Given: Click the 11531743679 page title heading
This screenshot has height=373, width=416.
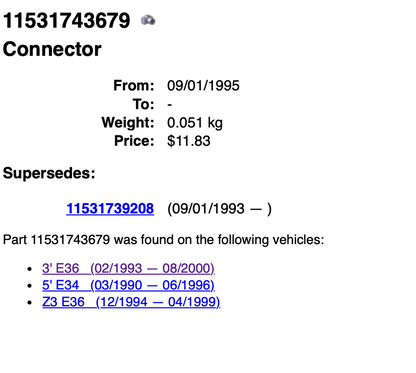Looking at the screenshot, I should [66, 20].
